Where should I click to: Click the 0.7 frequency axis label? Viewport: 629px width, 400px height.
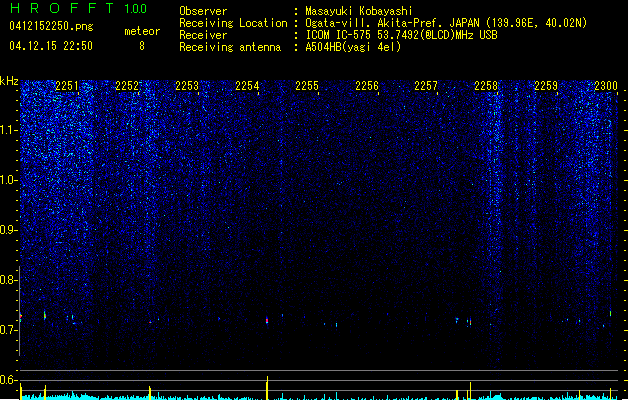(9, 330)
